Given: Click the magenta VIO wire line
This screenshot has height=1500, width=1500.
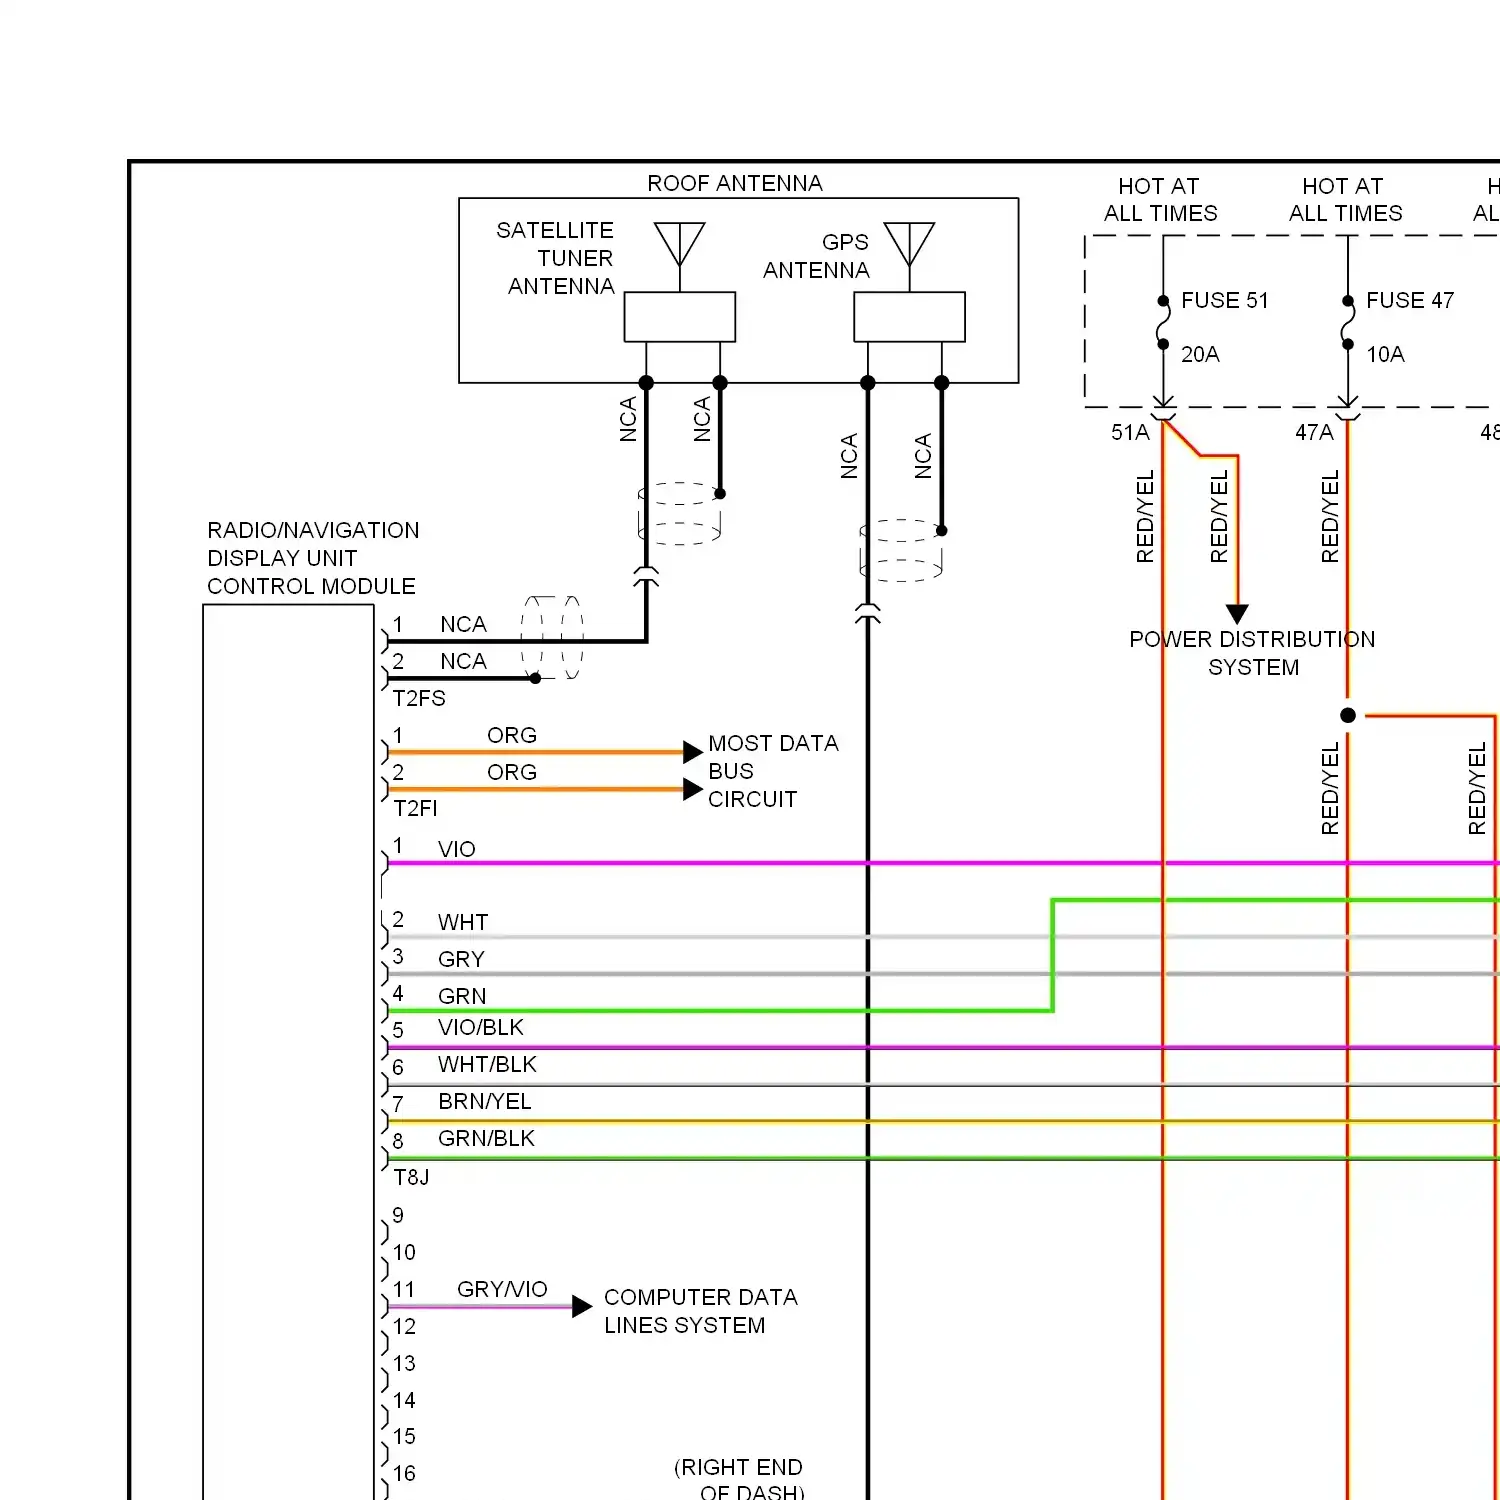Looking at the screenshot, I should tap(943, 863).
